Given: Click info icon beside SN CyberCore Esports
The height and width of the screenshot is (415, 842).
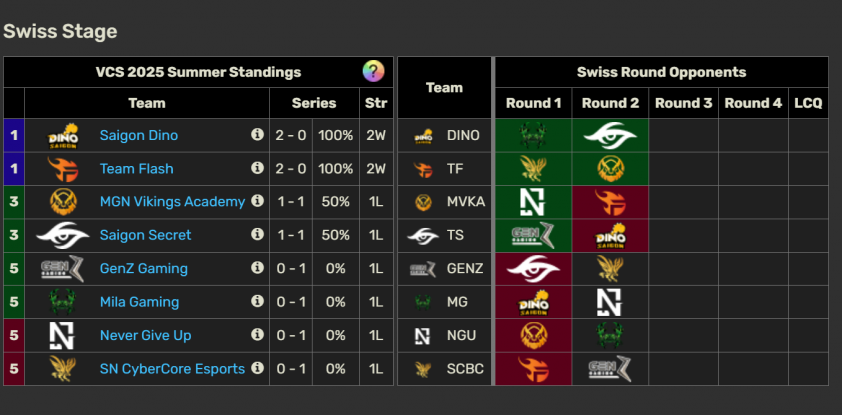Looking at the screenshot, I should point(257,368).
